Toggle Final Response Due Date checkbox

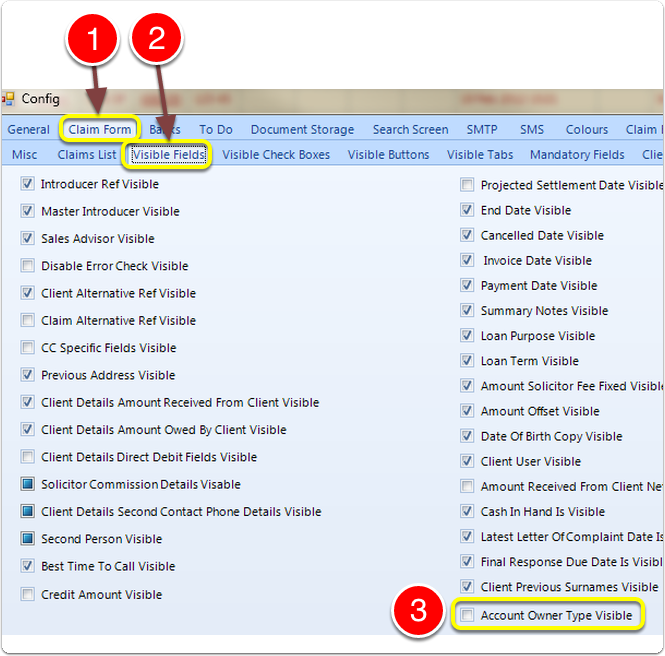[467, 561]
